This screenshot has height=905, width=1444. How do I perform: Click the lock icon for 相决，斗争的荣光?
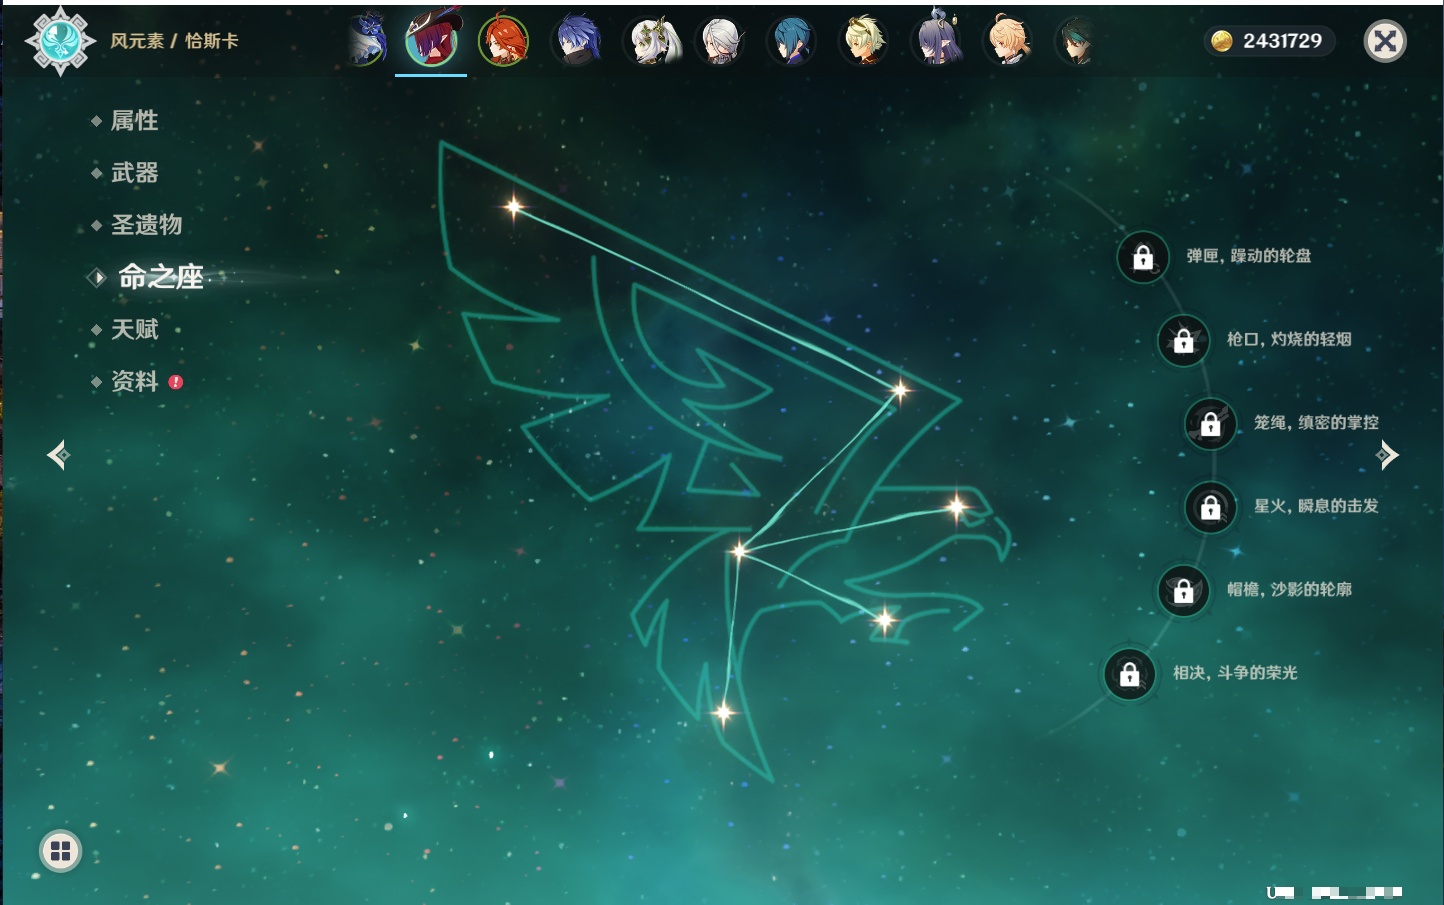click(x=1130, y=674)
